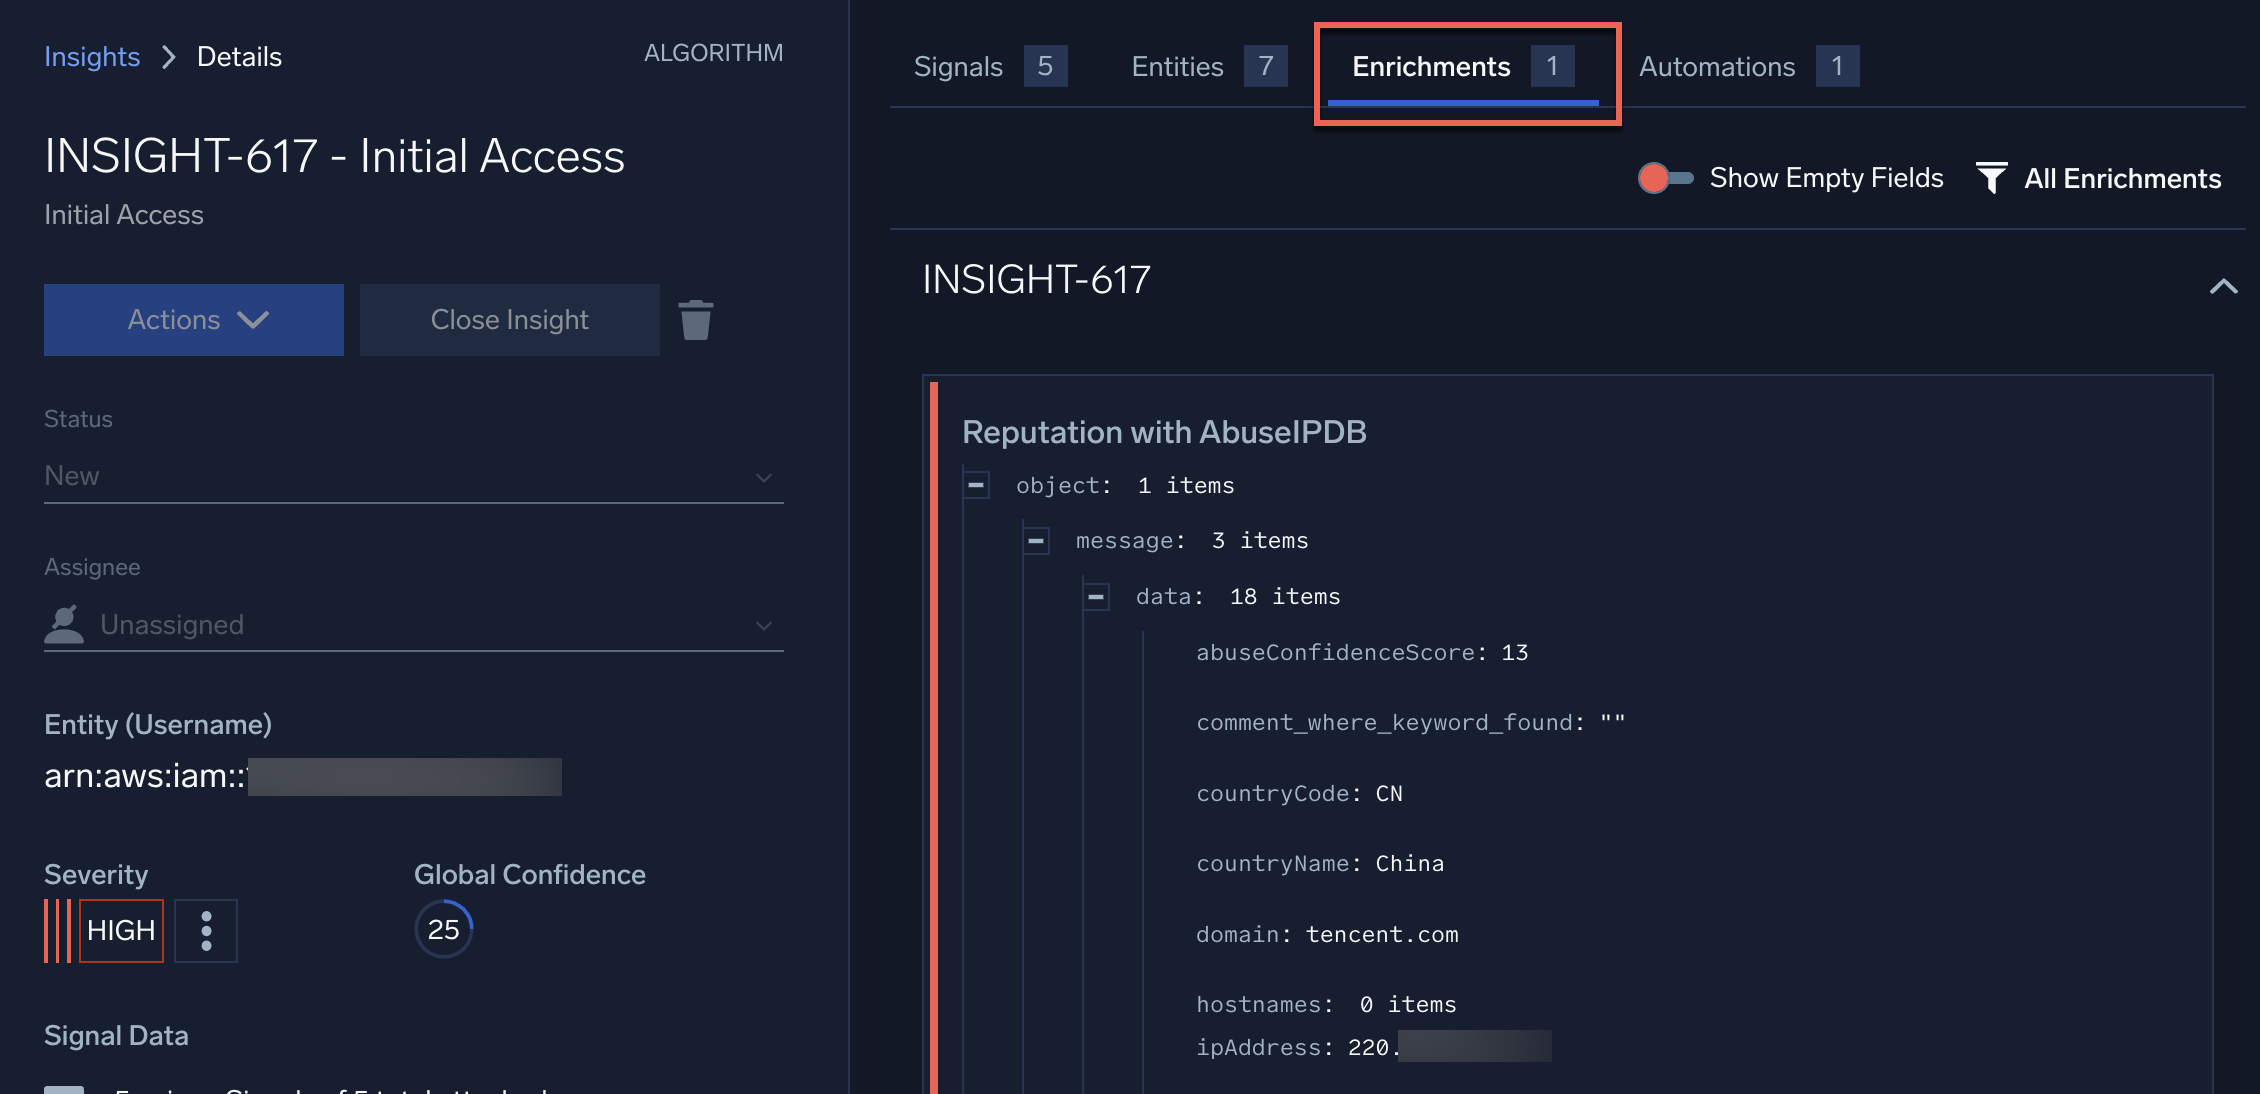Collapse the message: 3 items node
The image size is (2260, 1094).
[x=1035, y=540]
